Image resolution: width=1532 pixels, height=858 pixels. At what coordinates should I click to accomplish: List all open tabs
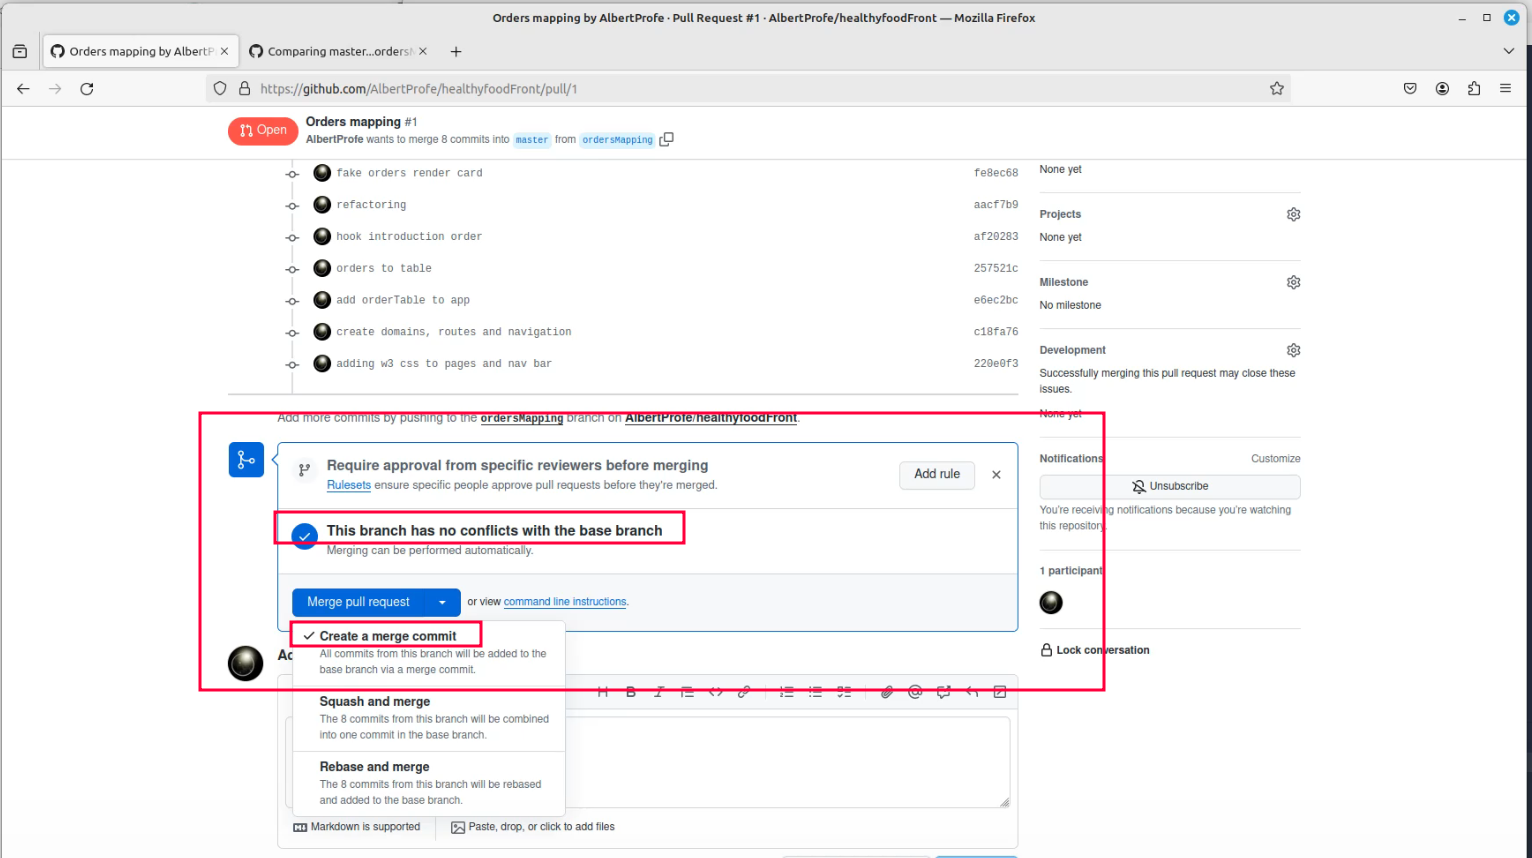pos(1508,51)
